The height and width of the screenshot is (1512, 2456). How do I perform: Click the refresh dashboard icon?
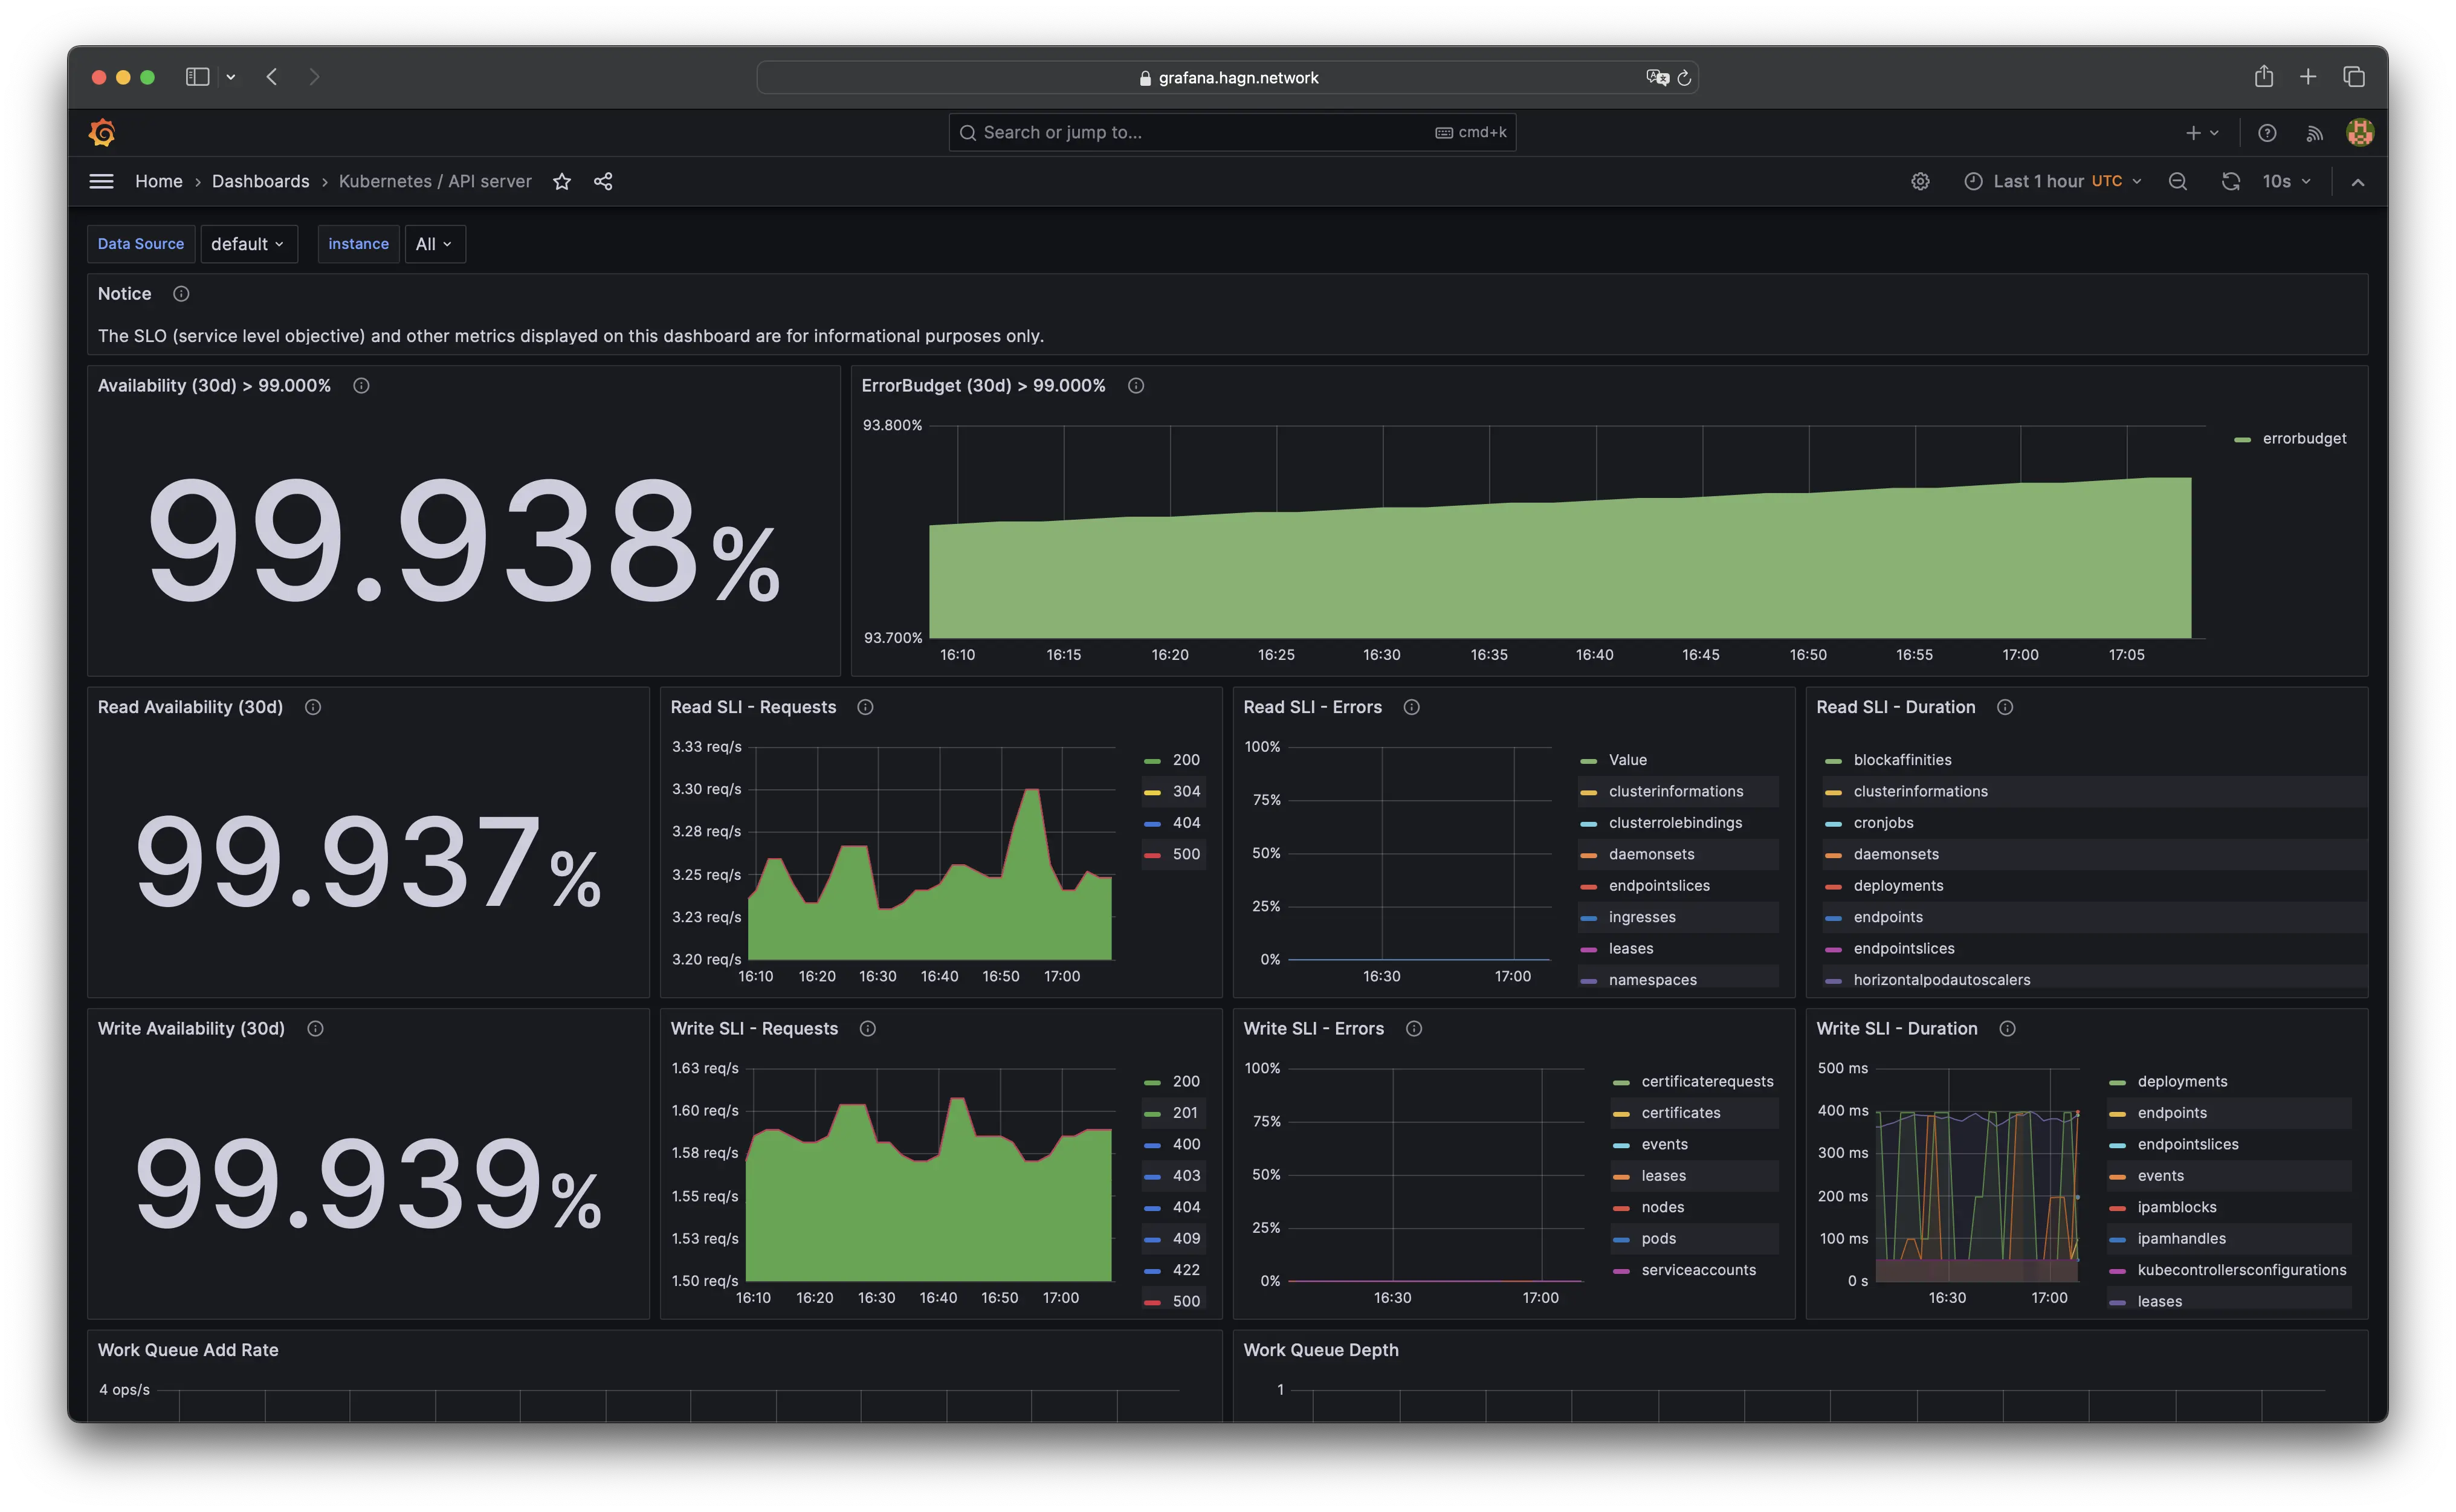pyautogui.click(x=2230, y=181)
